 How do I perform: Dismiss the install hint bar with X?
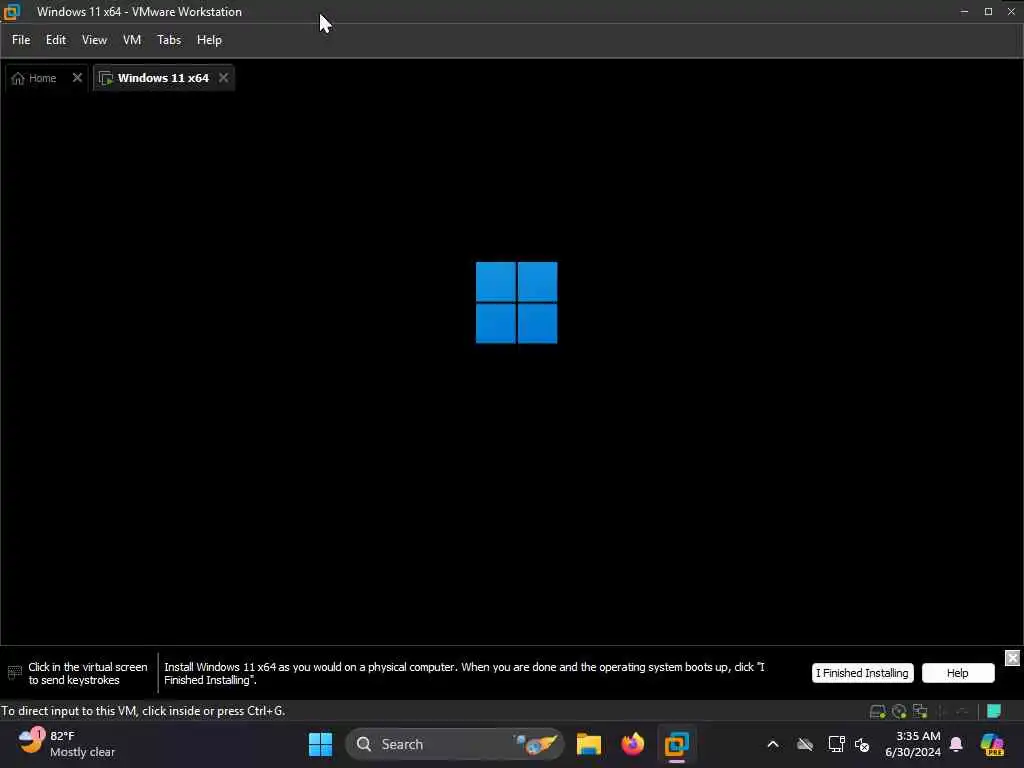point(1012,658)
